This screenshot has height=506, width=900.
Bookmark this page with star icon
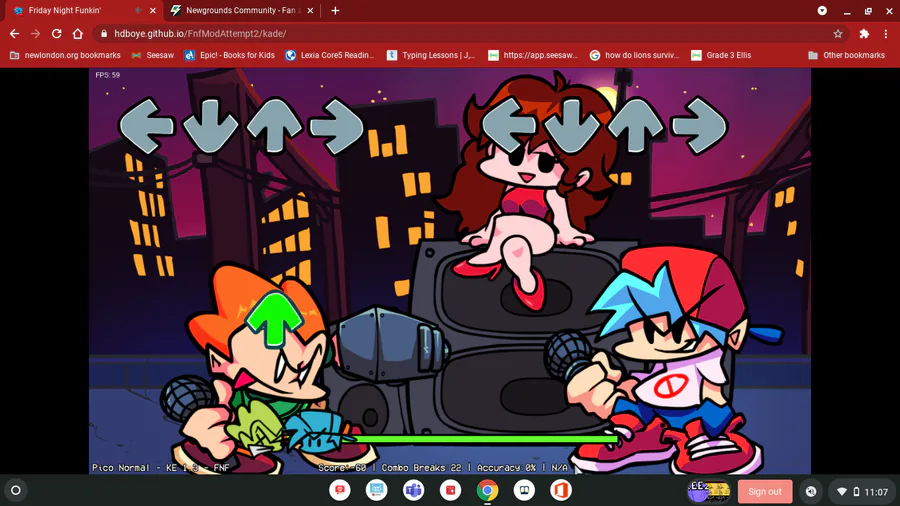click(x=838, y=34)
